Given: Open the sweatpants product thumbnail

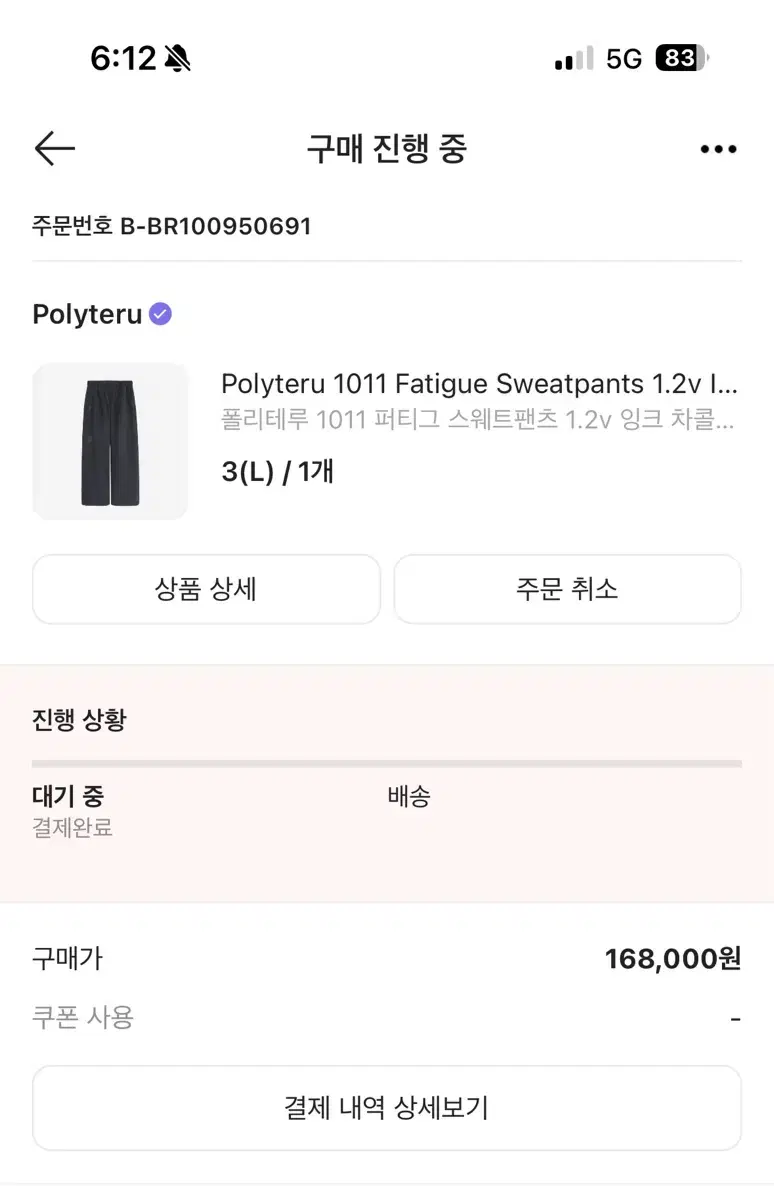Looking at the screenshot, I should click(110, 441).
